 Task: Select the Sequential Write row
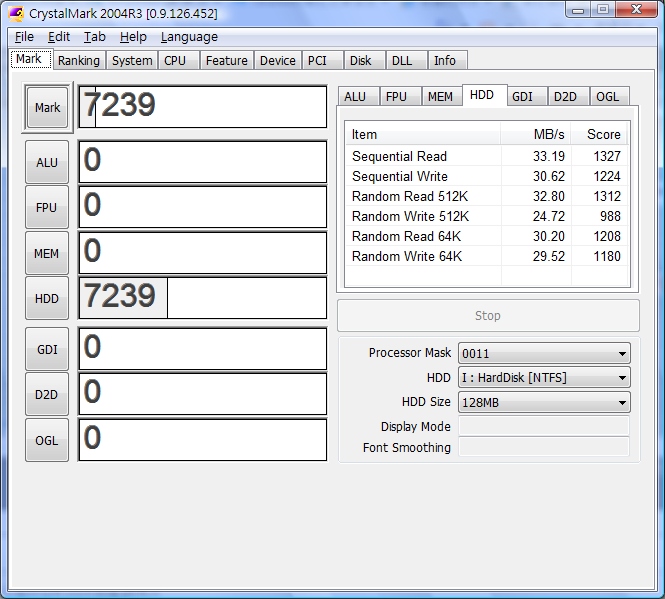486,176
